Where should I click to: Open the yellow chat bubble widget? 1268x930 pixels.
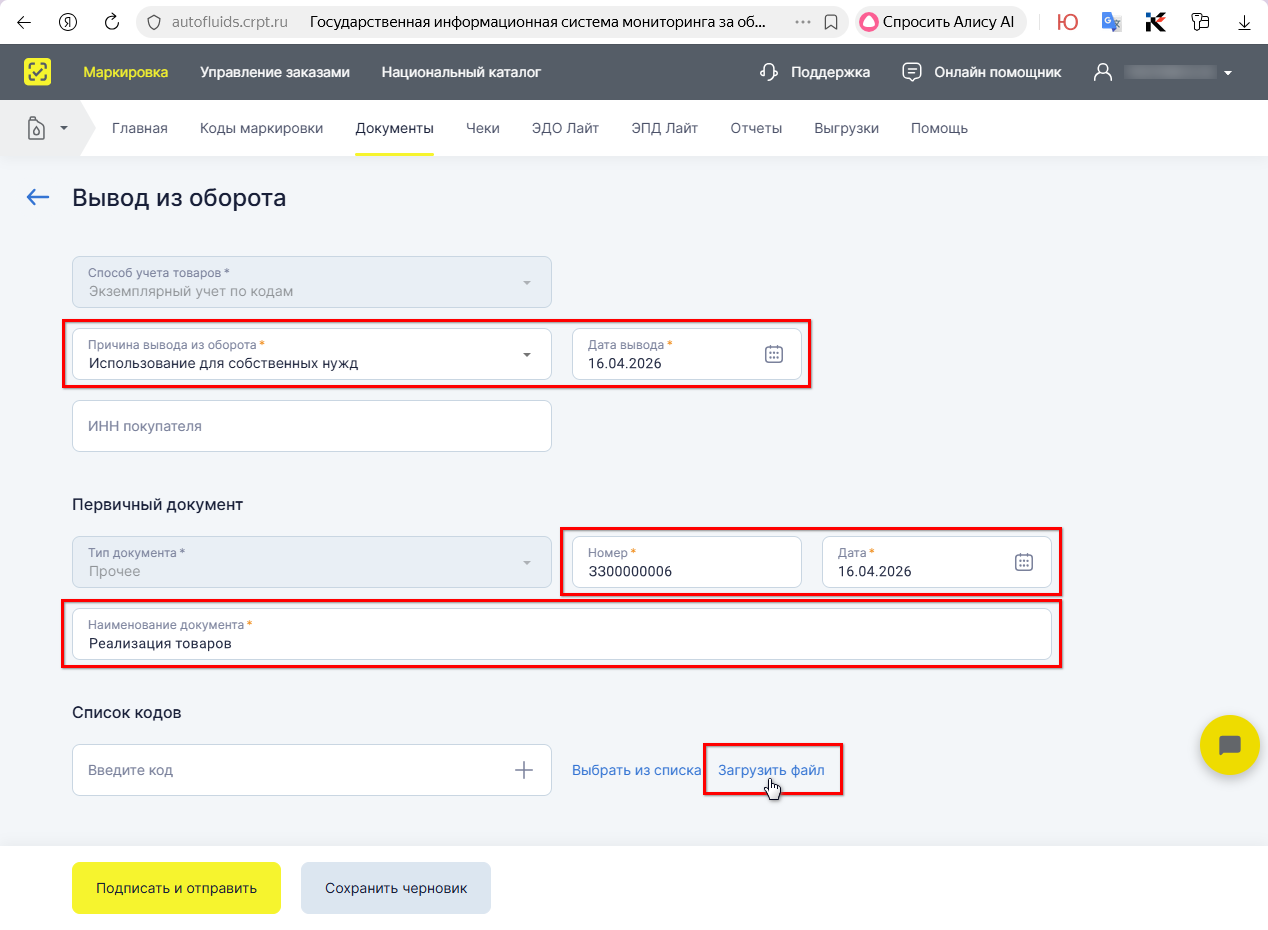1229,745
